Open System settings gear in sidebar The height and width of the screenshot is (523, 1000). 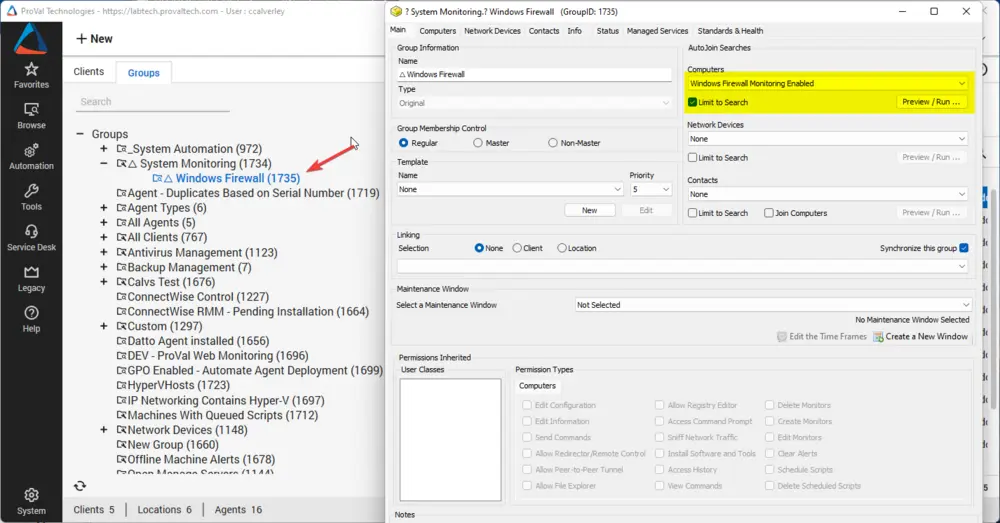click(x=31, y=502)
